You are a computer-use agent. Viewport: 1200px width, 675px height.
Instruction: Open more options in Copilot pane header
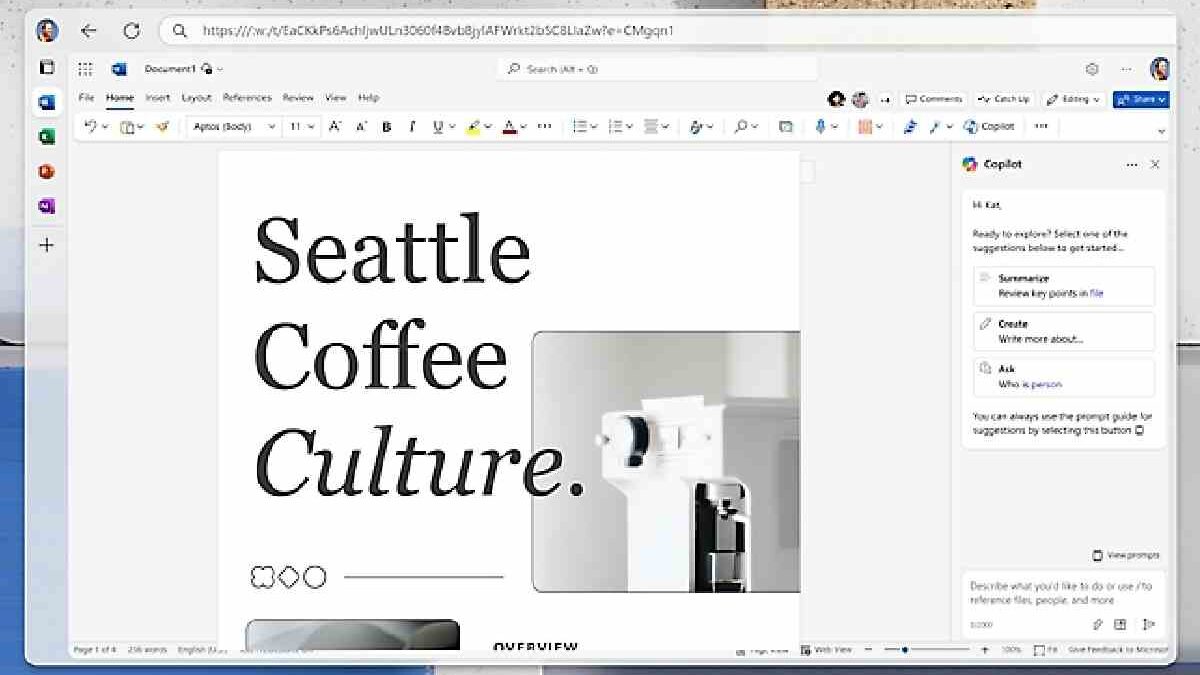[1132, 164]
